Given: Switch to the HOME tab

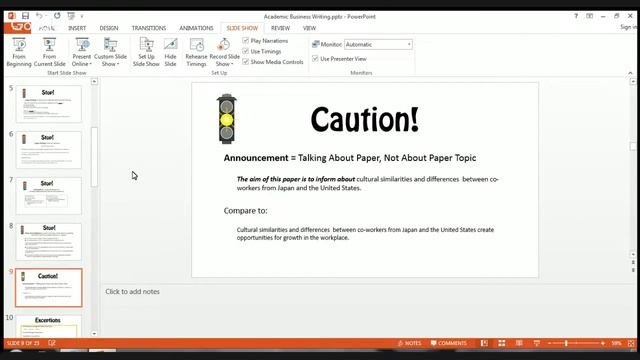Looking at the screenshot, I should tap(47, 28).
